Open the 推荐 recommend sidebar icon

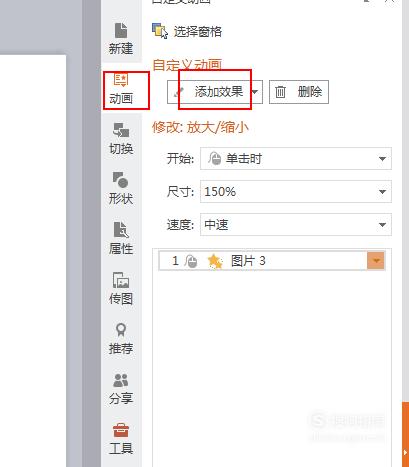pyautogui.click(x=121, y=338)
